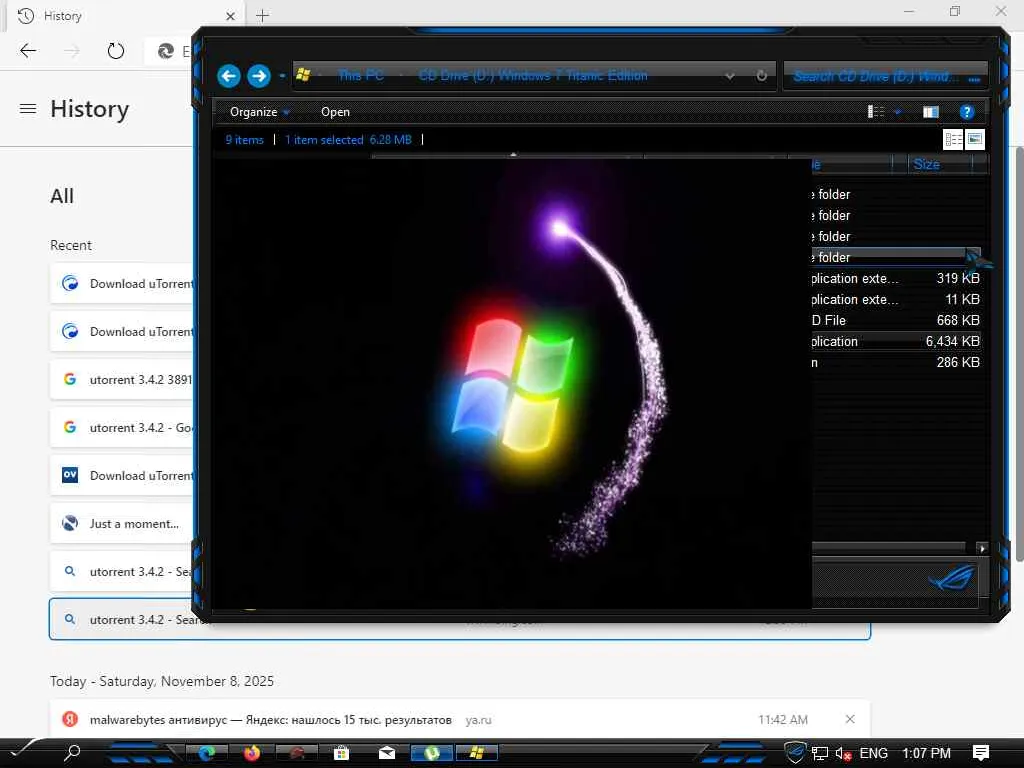
Task: Click the Windows flag icon in the address bar
Action: [x=303, y=74]
